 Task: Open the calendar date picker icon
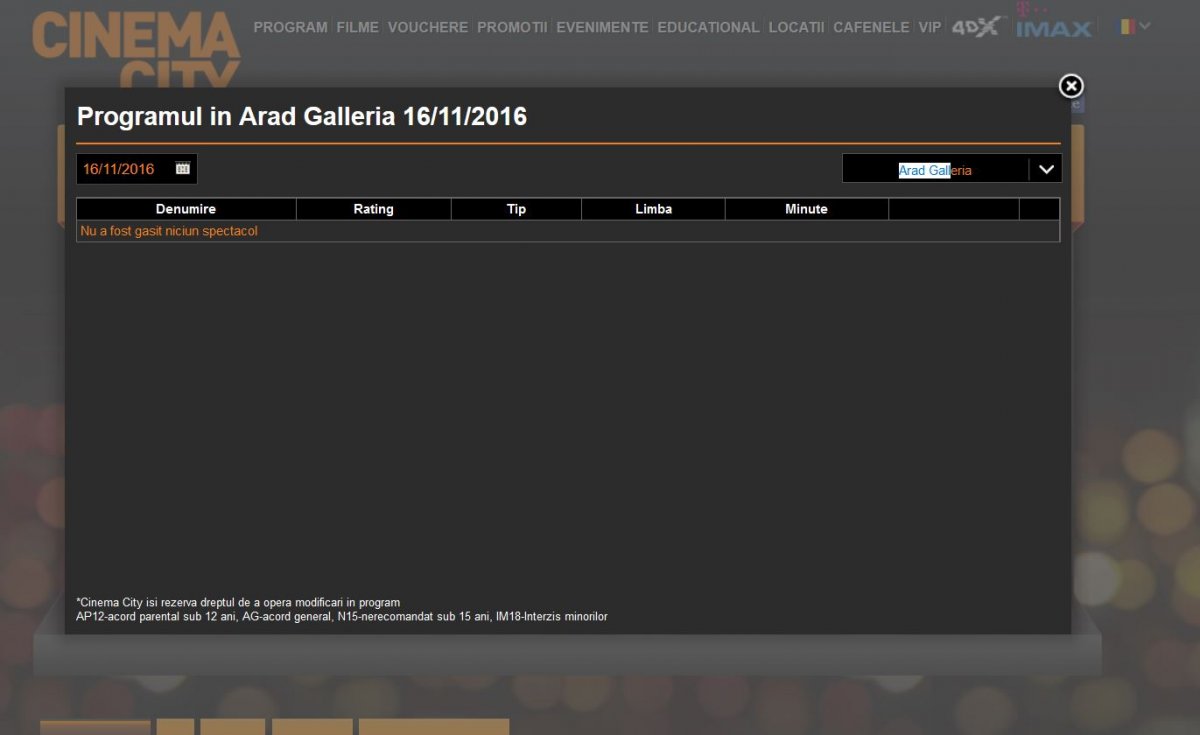[182, 168]
